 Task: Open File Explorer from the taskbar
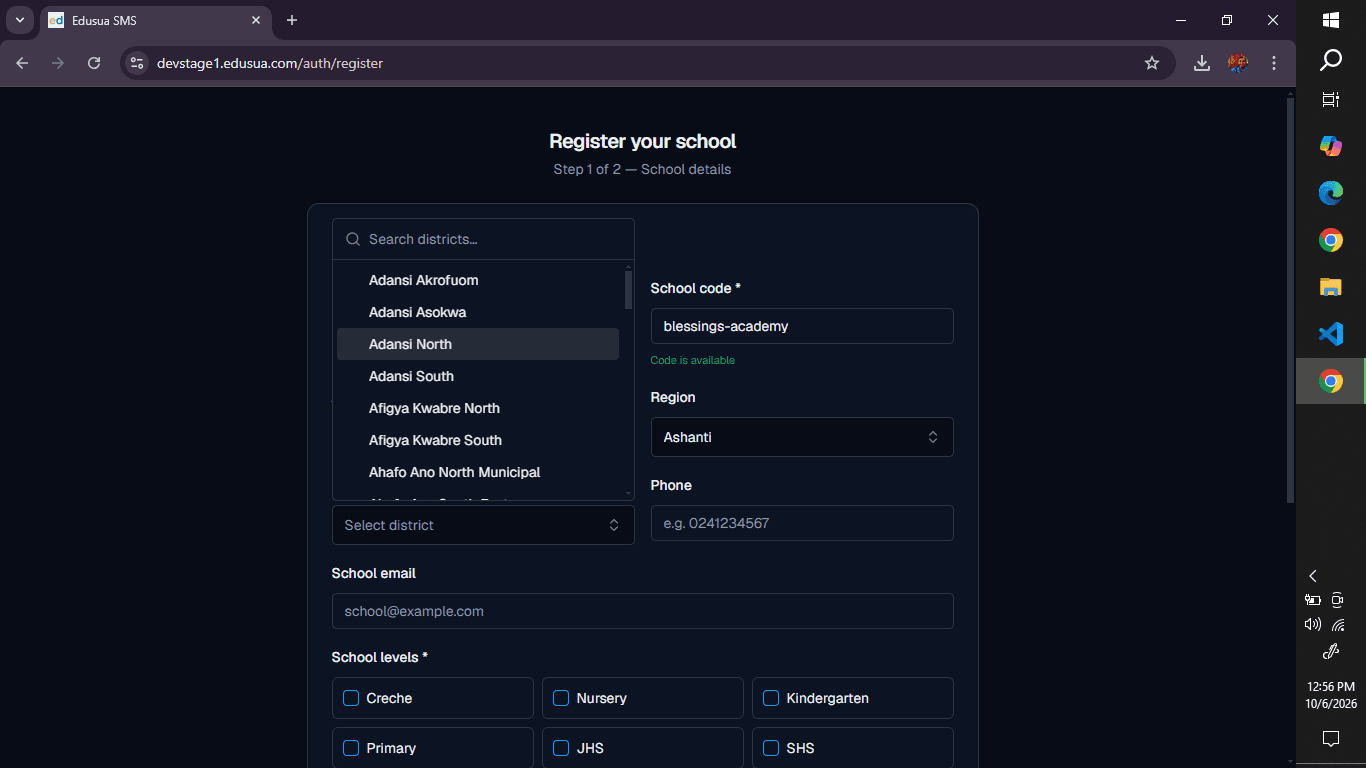point(1331,287)
